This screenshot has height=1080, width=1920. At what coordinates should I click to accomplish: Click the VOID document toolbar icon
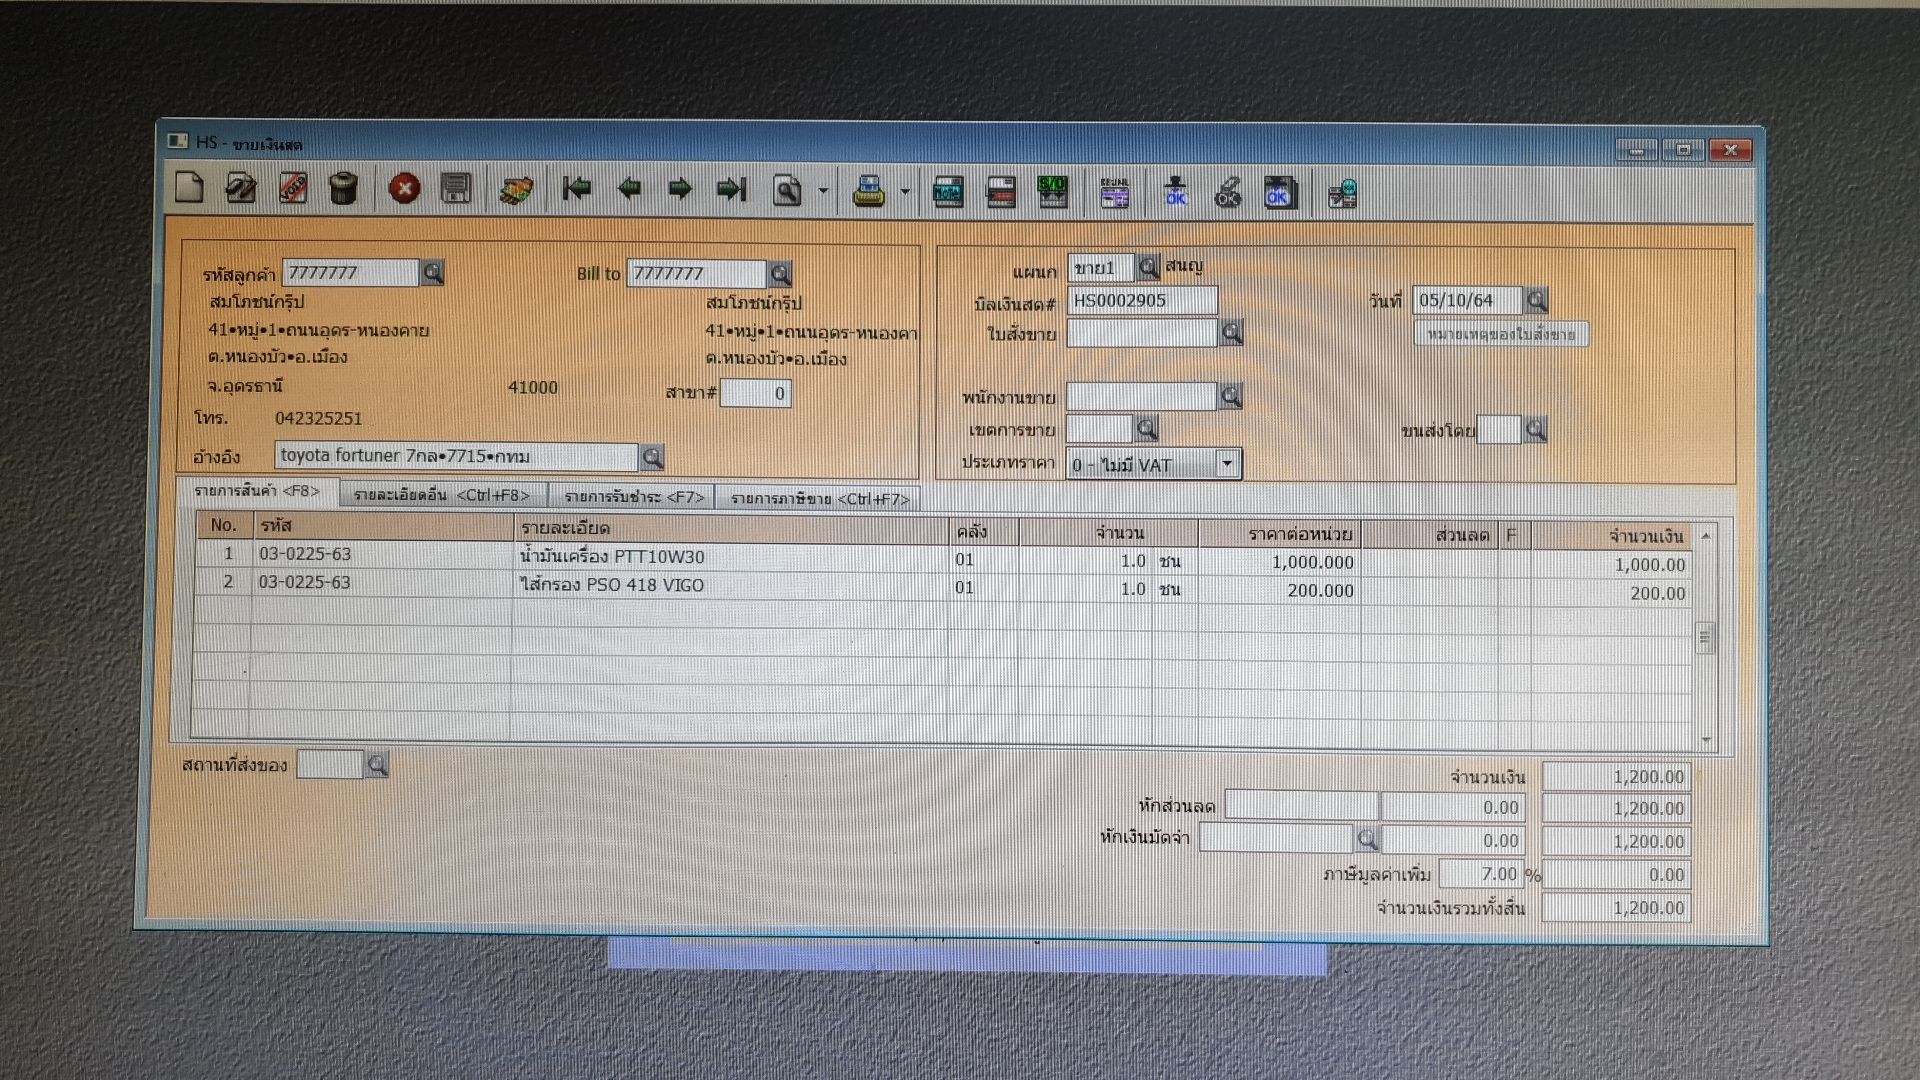(x=292, y=188)
